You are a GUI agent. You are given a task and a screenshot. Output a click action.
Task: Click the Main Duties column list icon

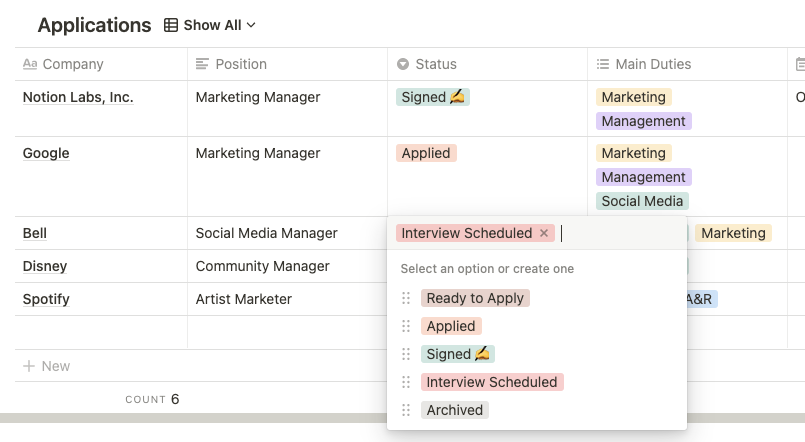tap(603, 64)
